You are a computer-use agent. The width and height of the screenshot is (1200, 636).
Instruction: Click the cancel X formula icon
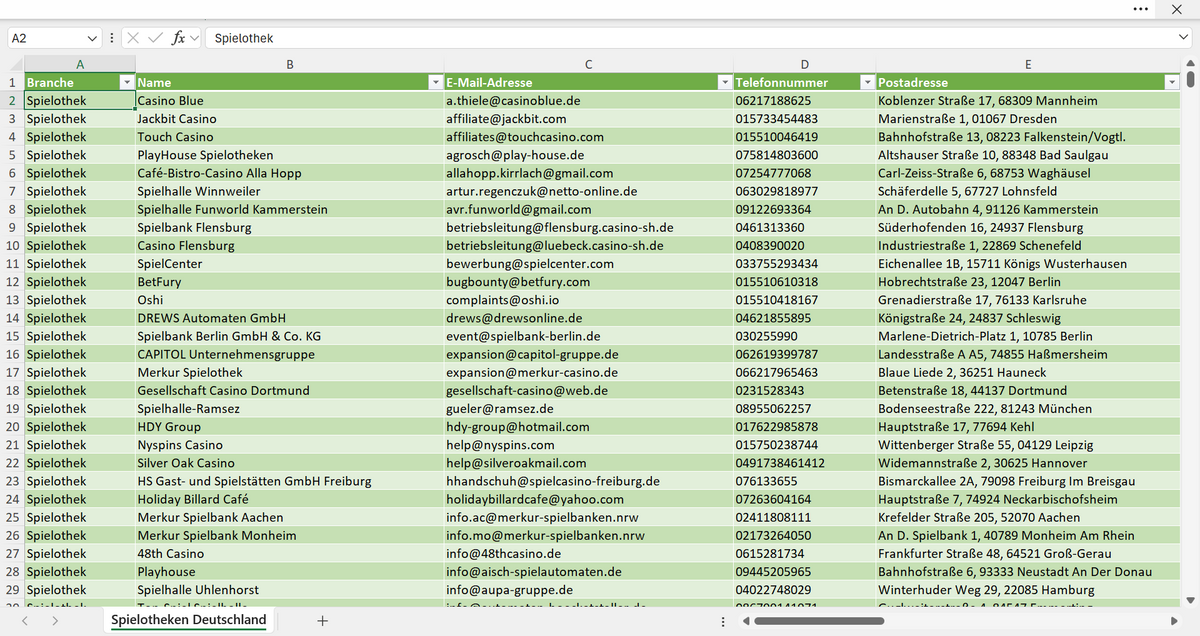click(x=132, y=38)
